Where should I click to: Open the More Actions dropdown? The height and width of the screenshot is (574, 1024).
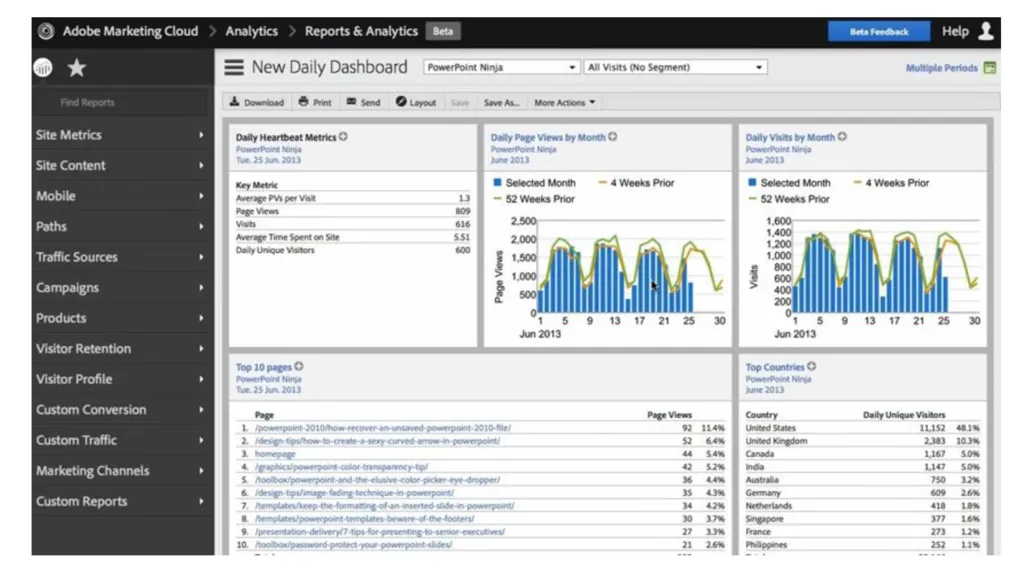click(564, 103)
